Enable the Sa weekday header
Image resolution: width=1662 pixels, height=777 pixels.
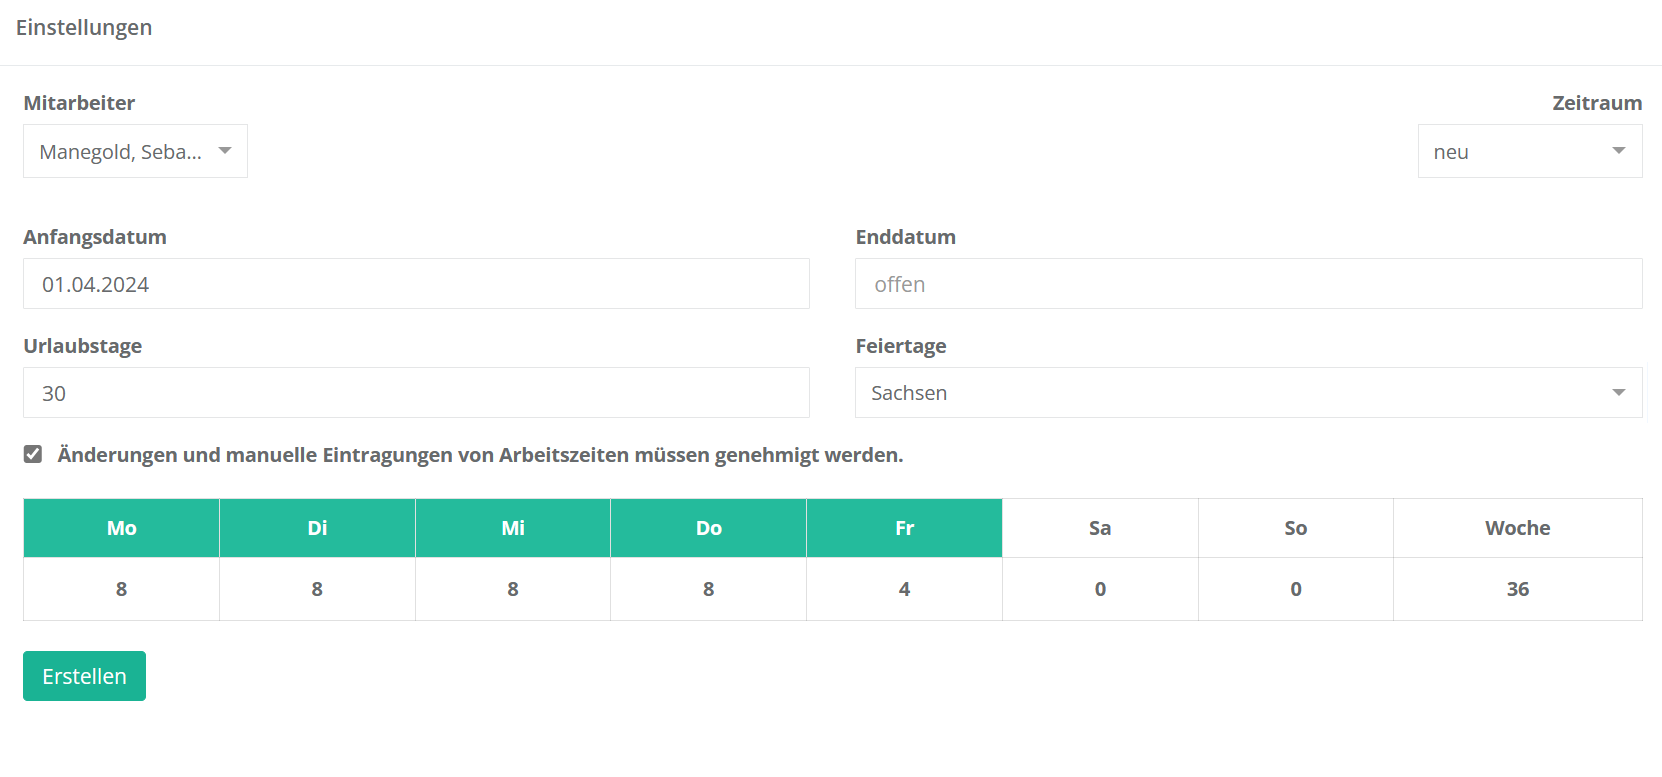[1100, 528]
